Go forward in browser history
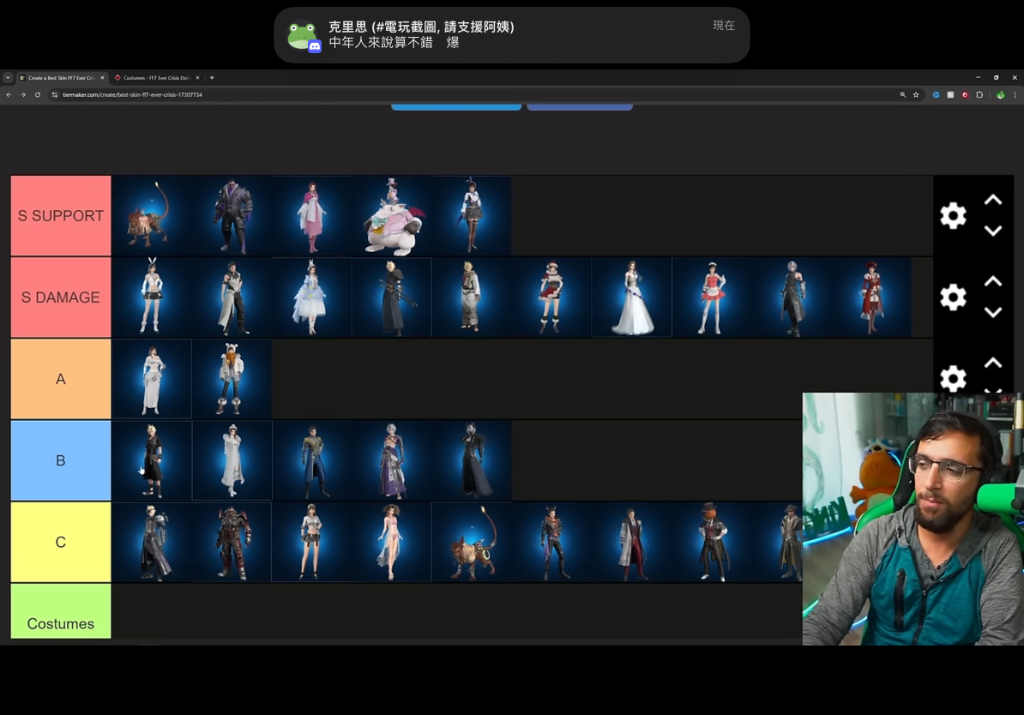Image resolution: width=1024 pixels, height=715 pixels. coord(23,95)
